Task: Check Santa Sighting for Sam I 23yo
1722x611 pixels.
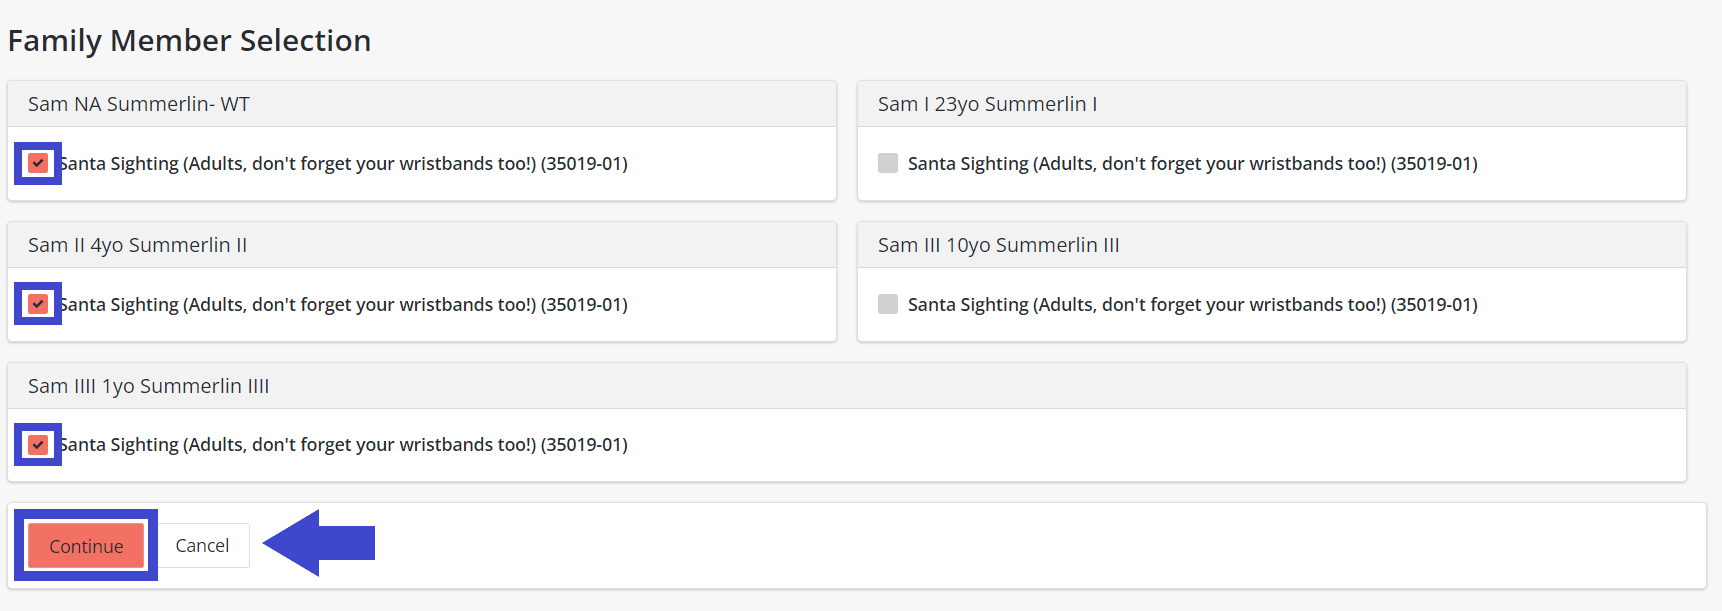Action: pos(888,163)
